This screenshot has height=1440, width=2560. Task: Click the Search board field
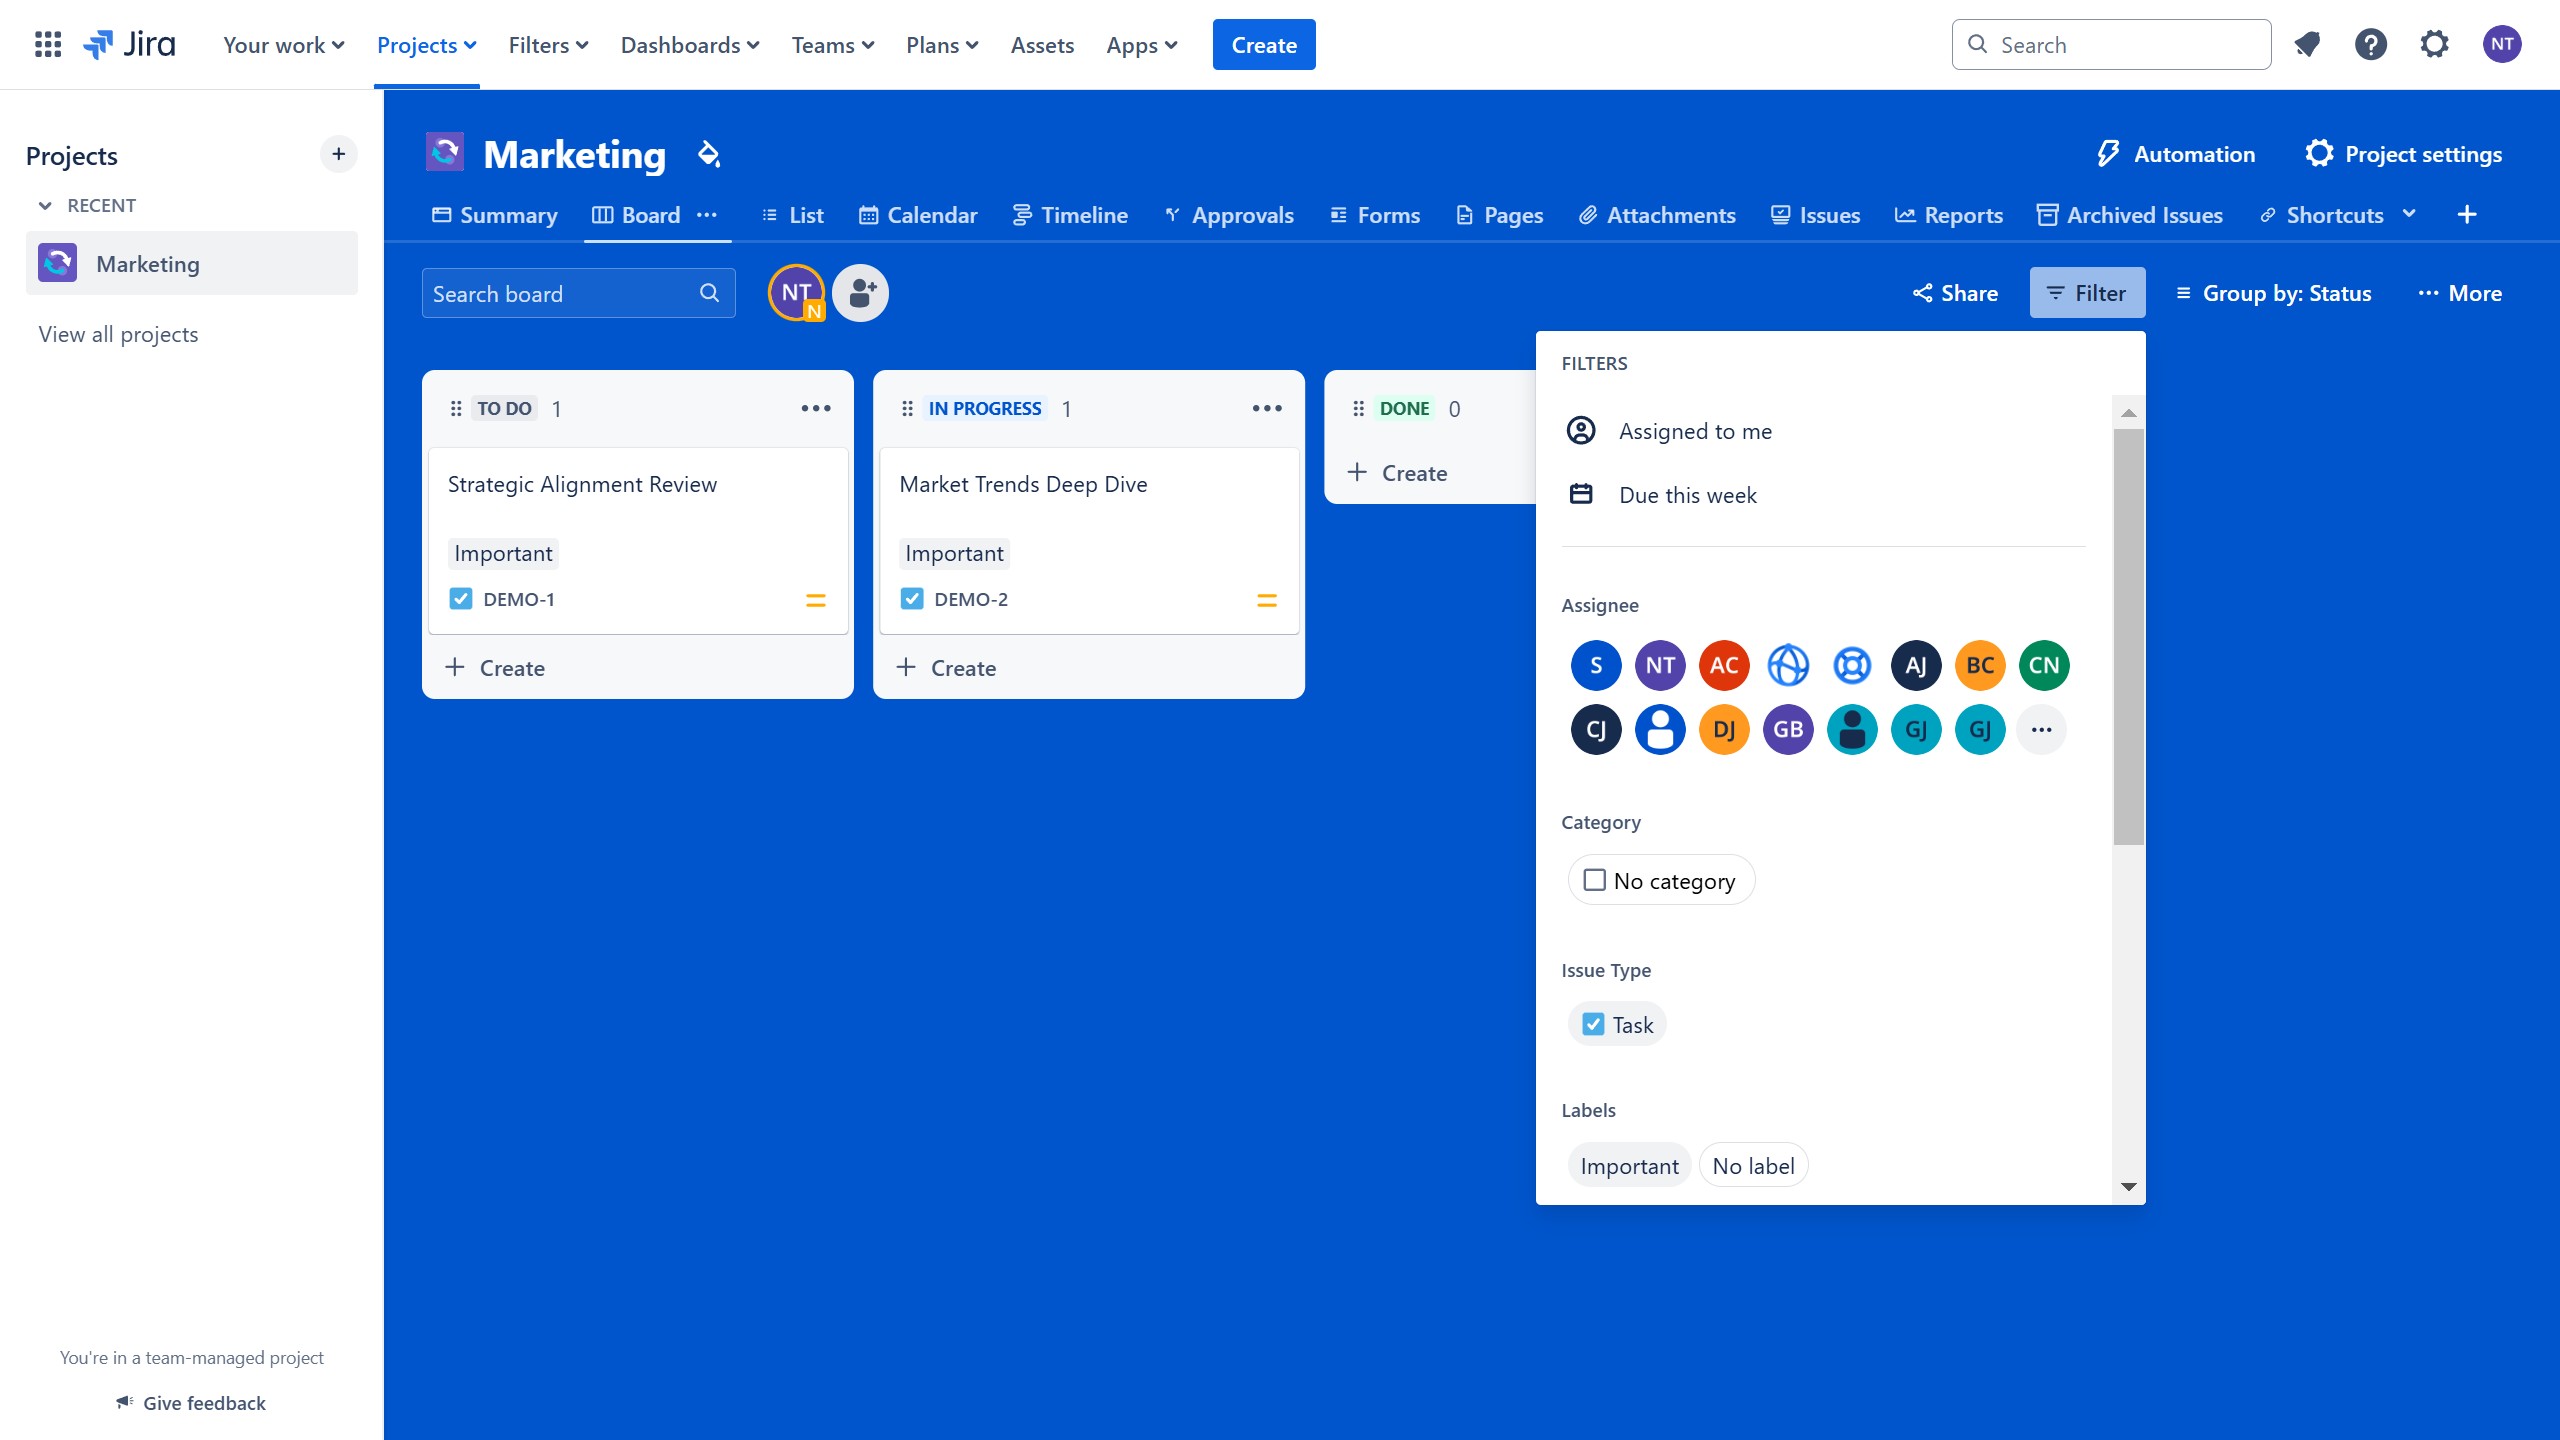560,293
